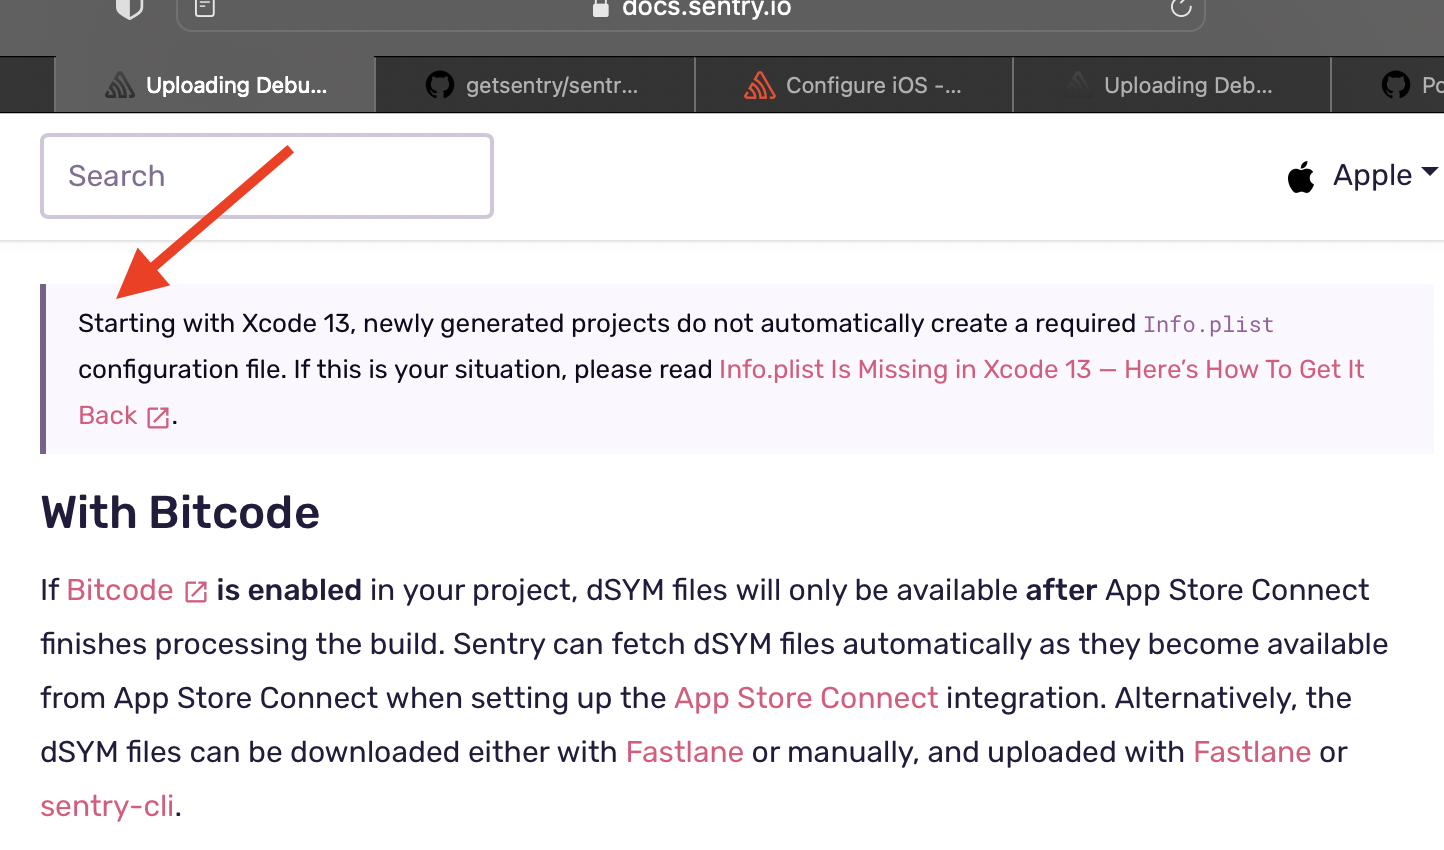This screenshot has height=850, width=1444.
Task: Open the second Uploading Deb... tab
Action: point(1172,85)
